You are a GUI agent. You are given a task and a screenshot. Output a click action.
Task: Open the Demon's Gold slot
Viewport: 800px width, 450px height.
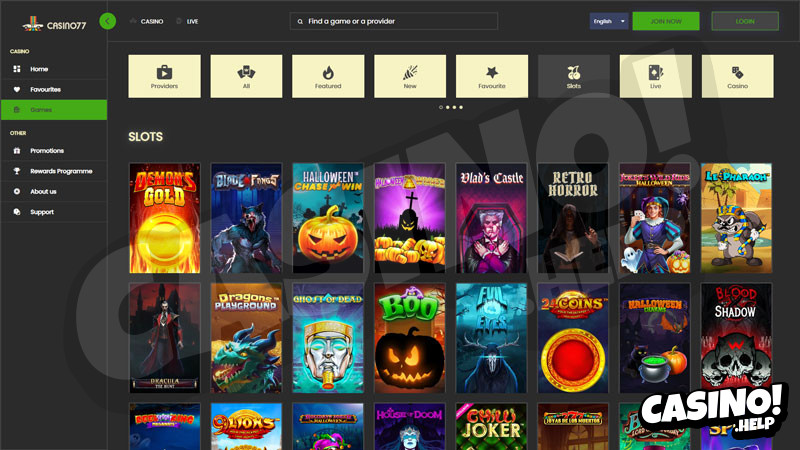[165, 218]
